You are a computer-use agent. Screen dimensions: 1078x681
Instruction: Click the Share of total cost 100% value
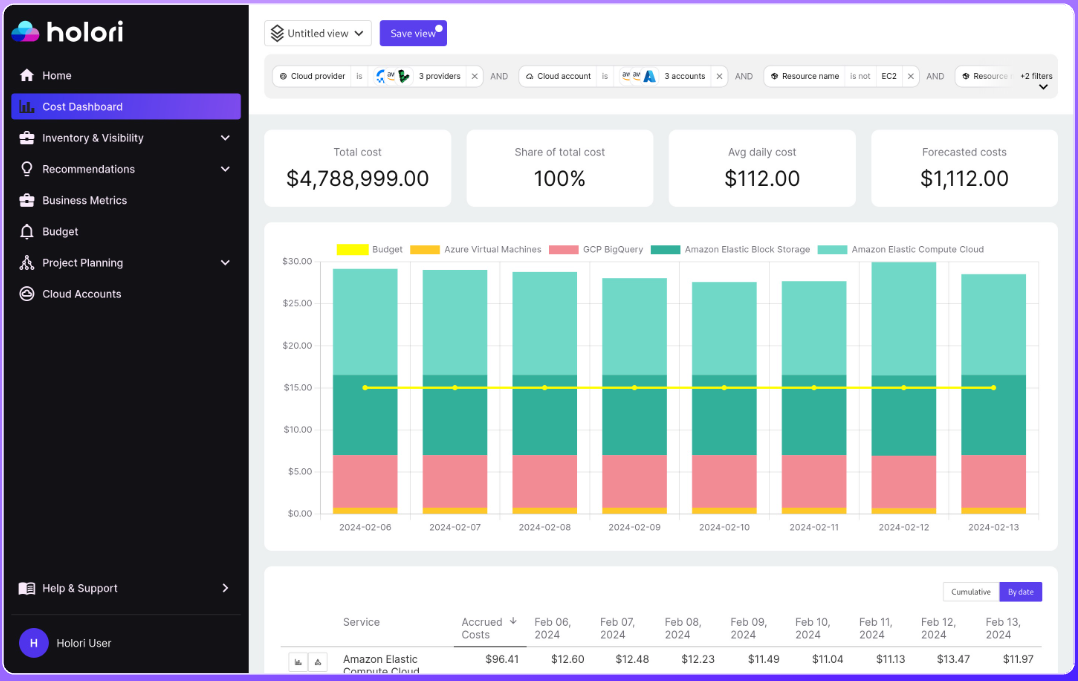point(560,179)
